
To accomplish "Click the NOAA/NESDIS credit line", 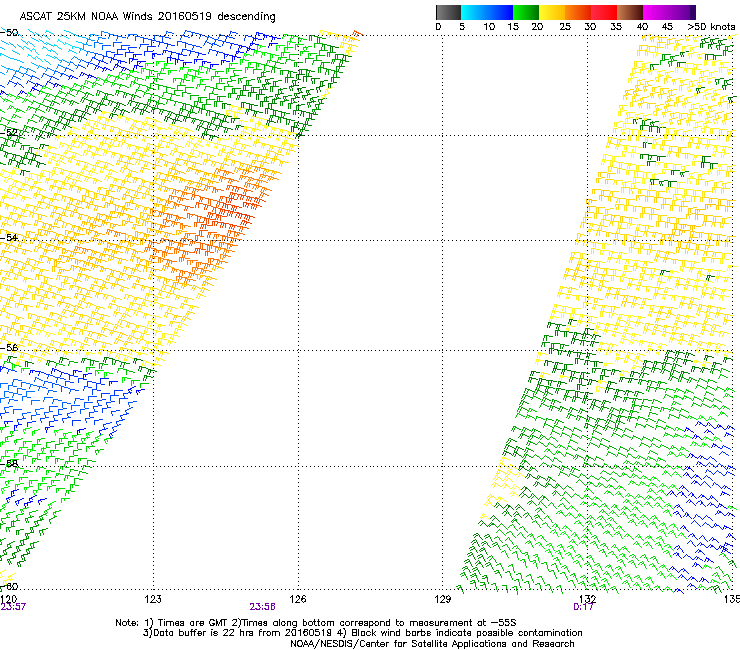I will coord(432,644).
